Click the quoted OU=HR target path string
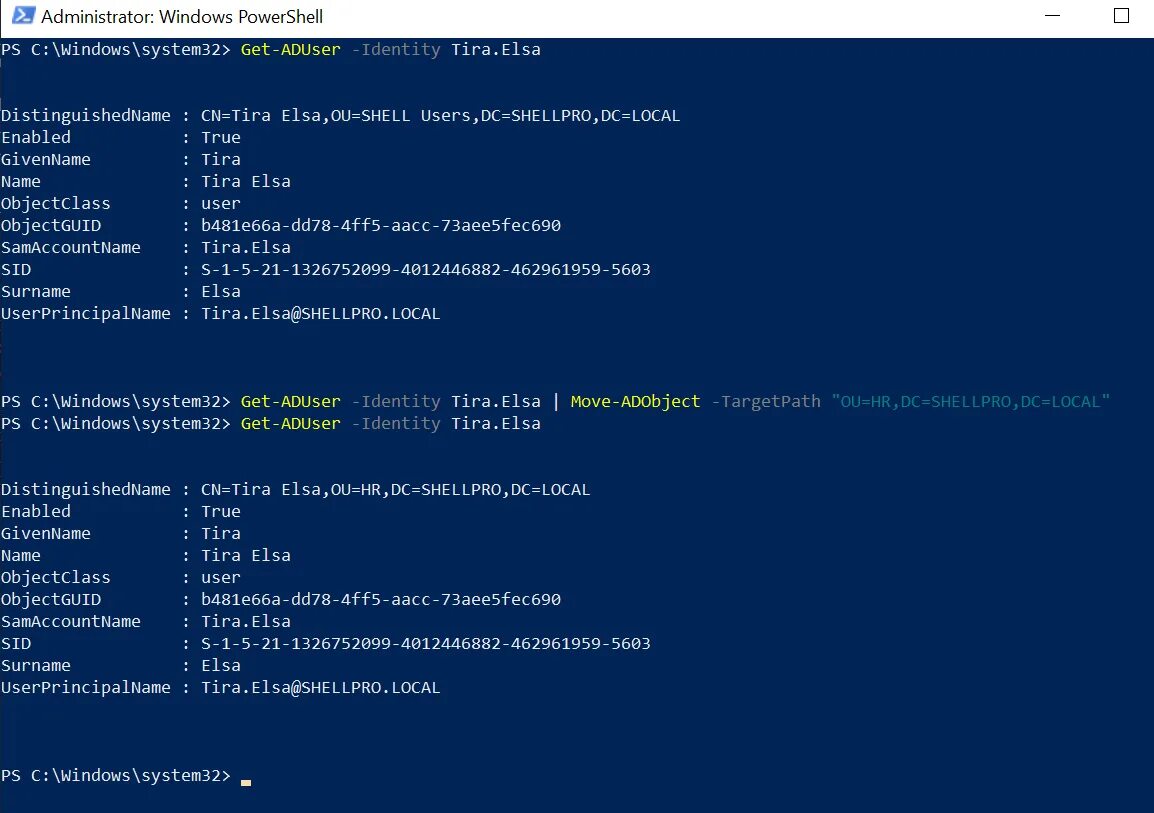This screenshot has height=813, width=1154. pos(970,401)
